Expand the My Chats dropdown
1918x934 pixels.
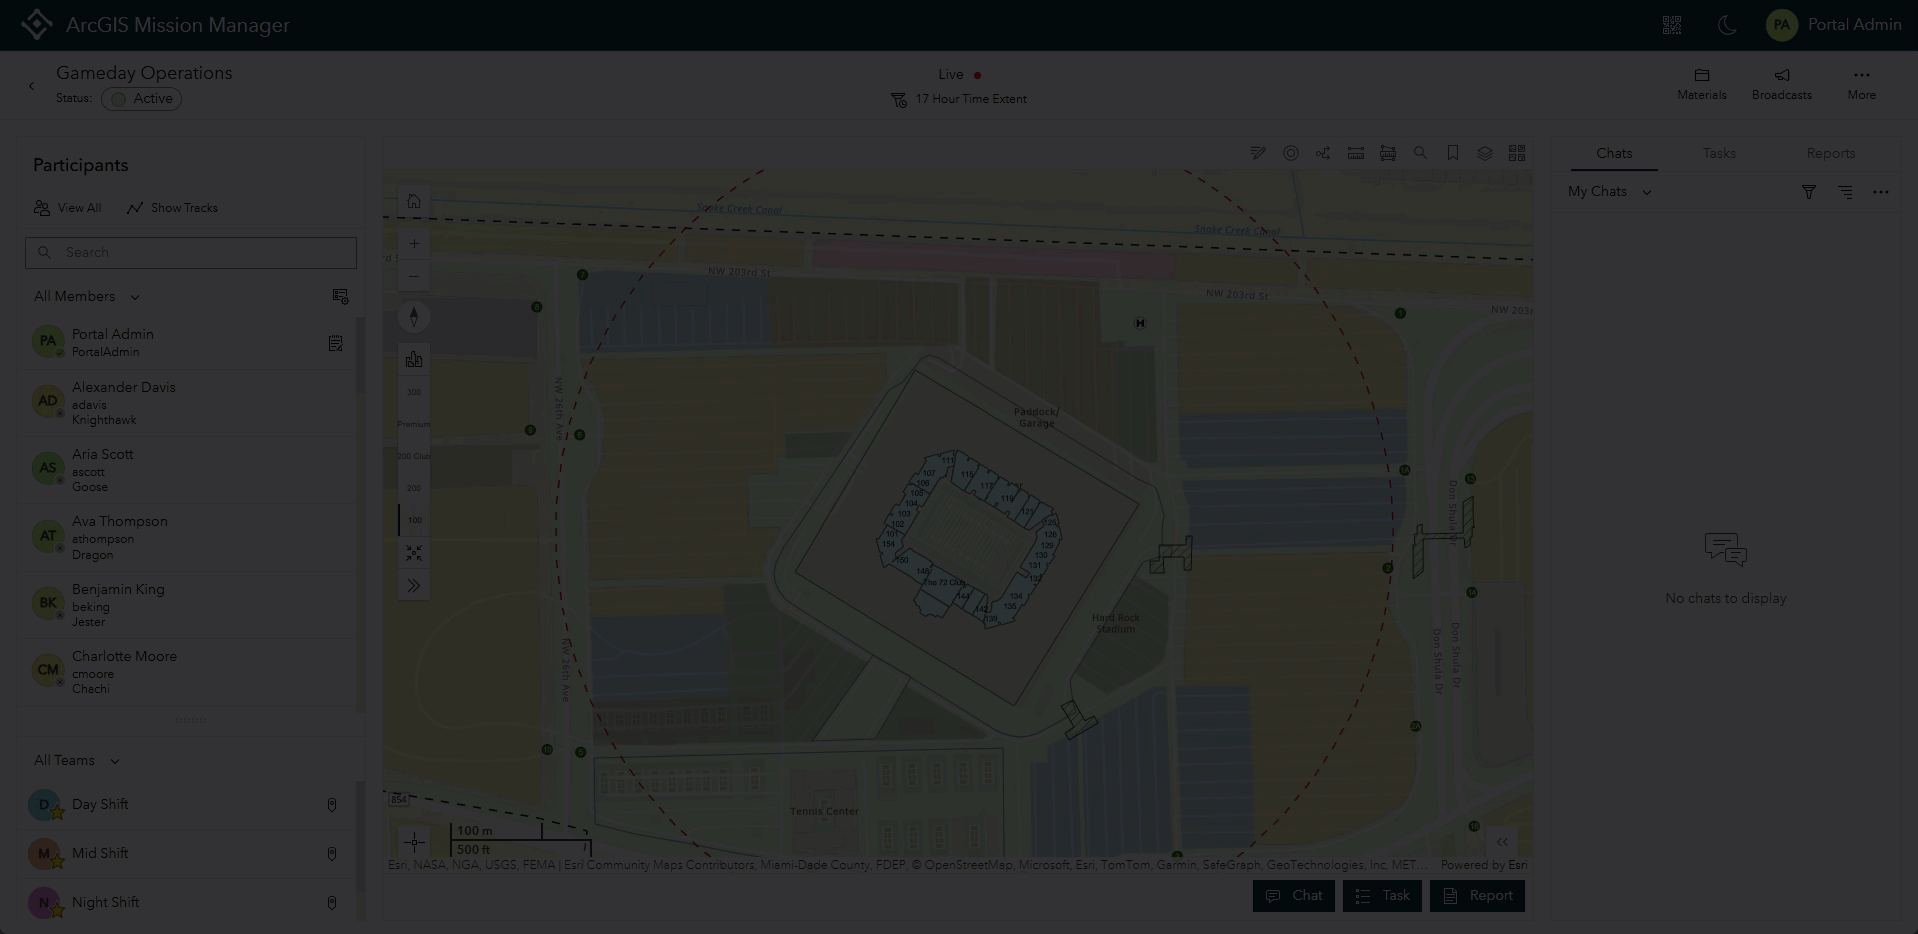tap(1609, 191)
